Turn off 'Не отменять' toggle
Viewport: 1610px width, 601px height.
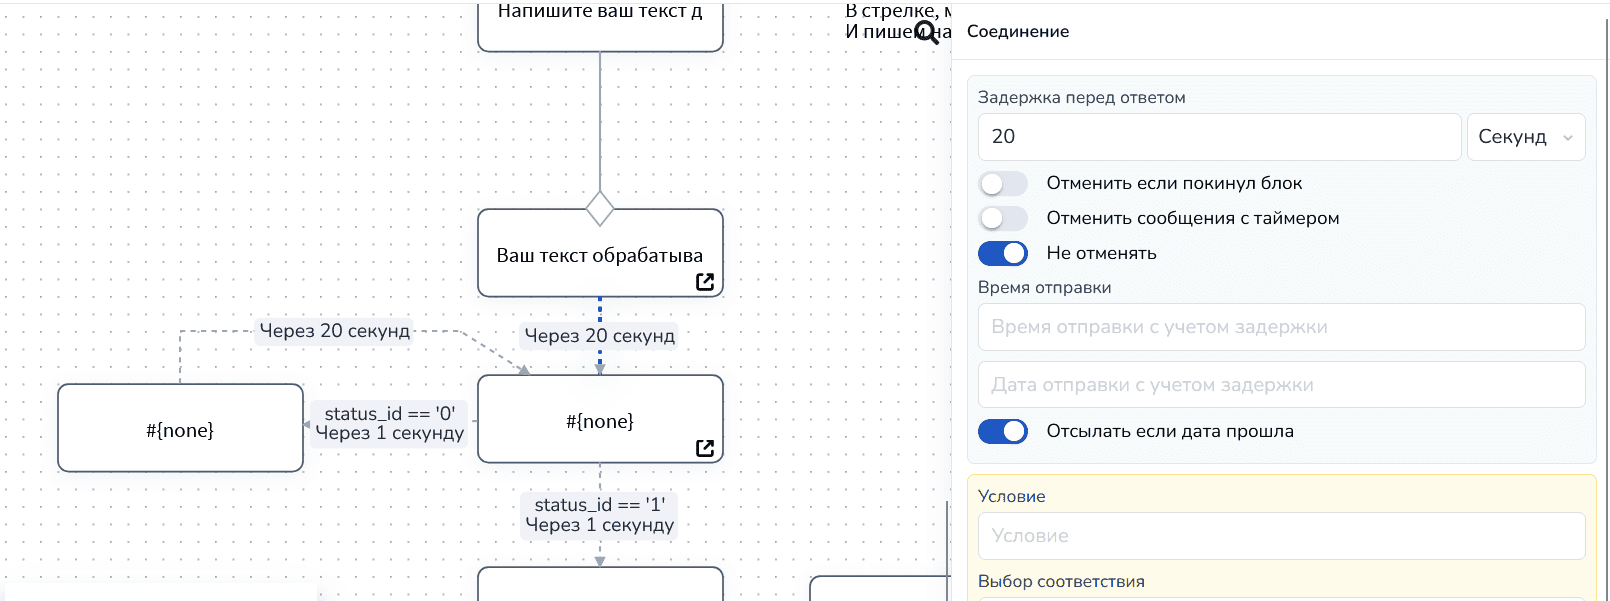[x=1003, y=254]
